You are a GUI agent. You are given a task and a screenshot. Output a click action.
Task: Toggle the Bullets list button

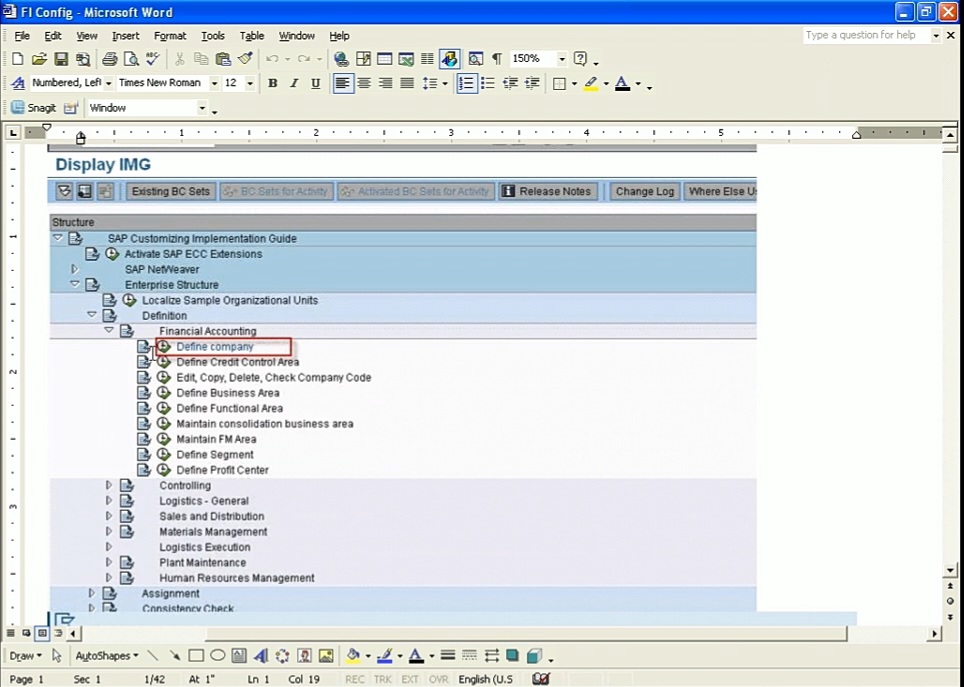tap(488, 83)
